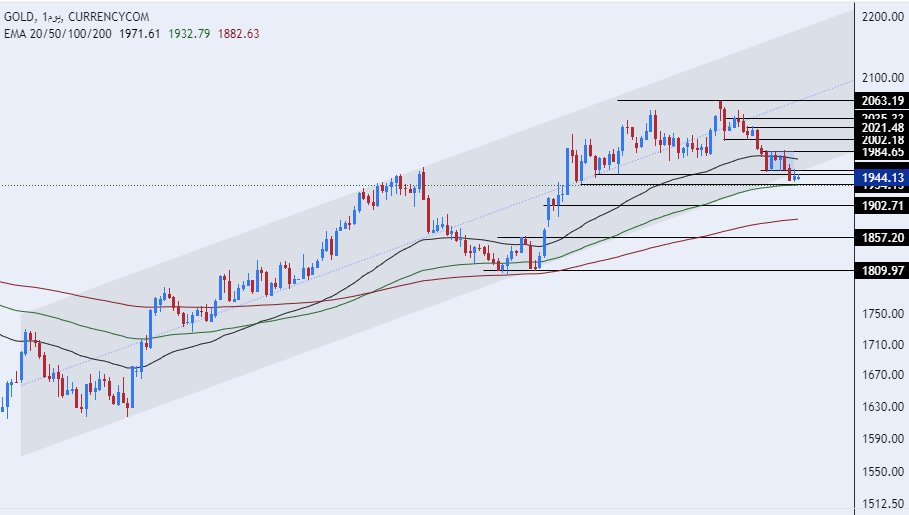Select the 1984.65 price level label
This screenshot has height=515, width=909.
tap(883, 152)
